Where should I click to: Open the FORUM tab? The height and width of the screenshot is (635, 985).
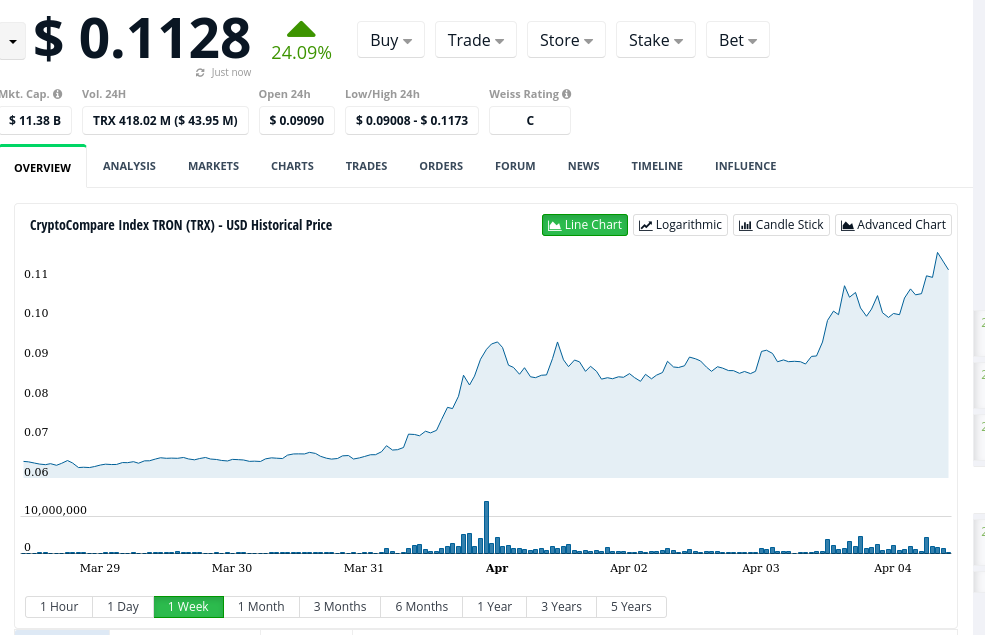click(515, 166)
